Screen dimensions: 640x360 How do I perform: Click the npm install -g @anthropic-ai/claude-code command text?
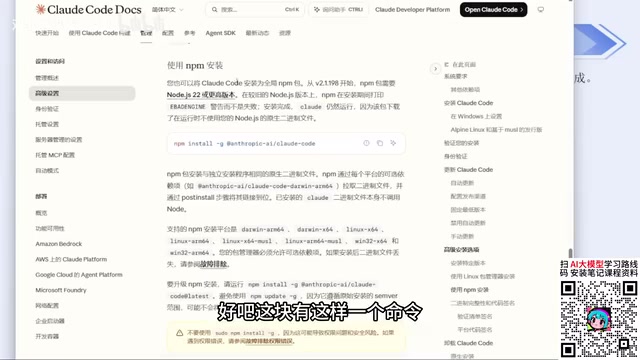coord(244,144)
